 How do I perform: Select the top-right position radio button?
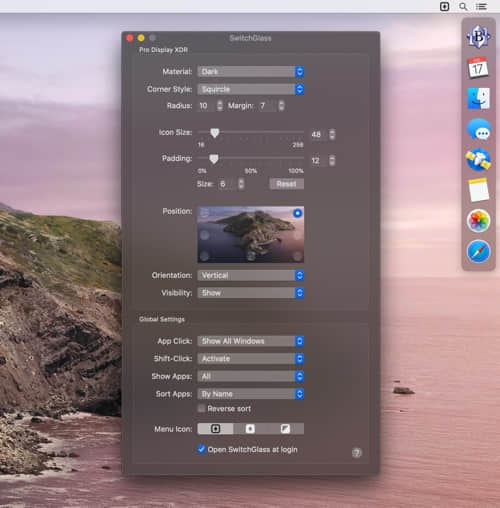pos(297,213)
